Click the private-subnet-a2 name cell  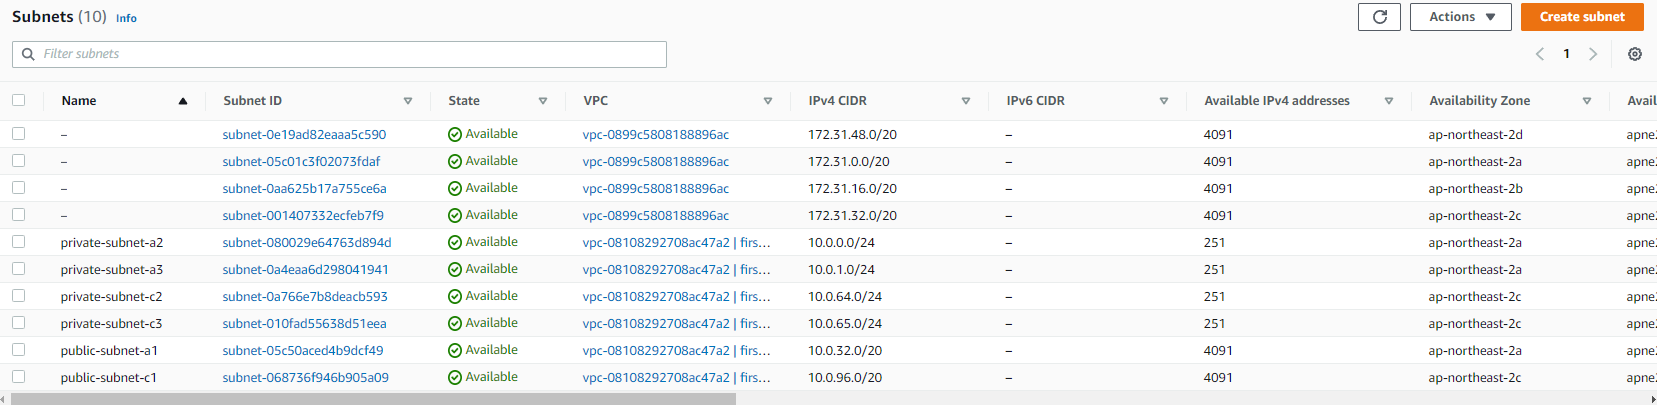coord(112,242)
